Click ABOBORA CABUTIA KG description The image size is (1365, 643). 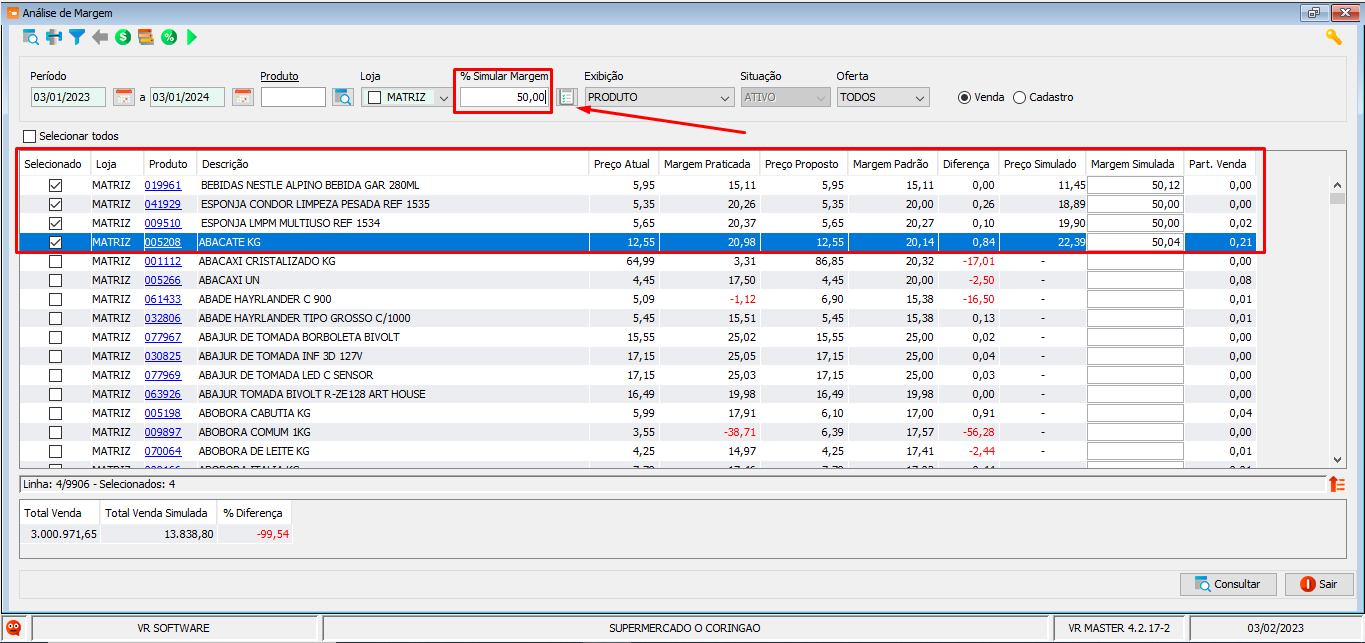255,413
